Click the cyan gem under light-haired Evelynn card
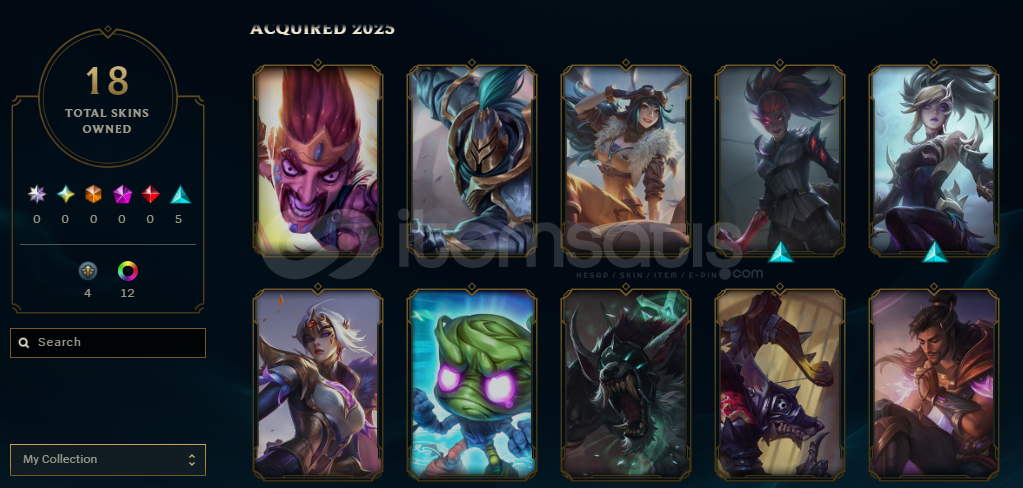This screenshot has width=1023, height=488. pyautogui.click(x=934, y=252)
